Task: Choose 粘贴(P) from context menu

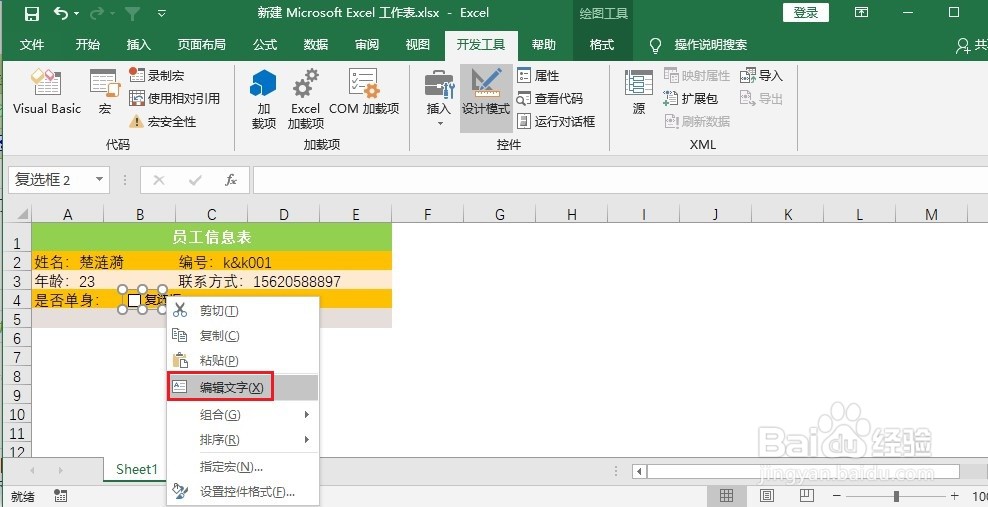Action: click(x=243, y=360)
